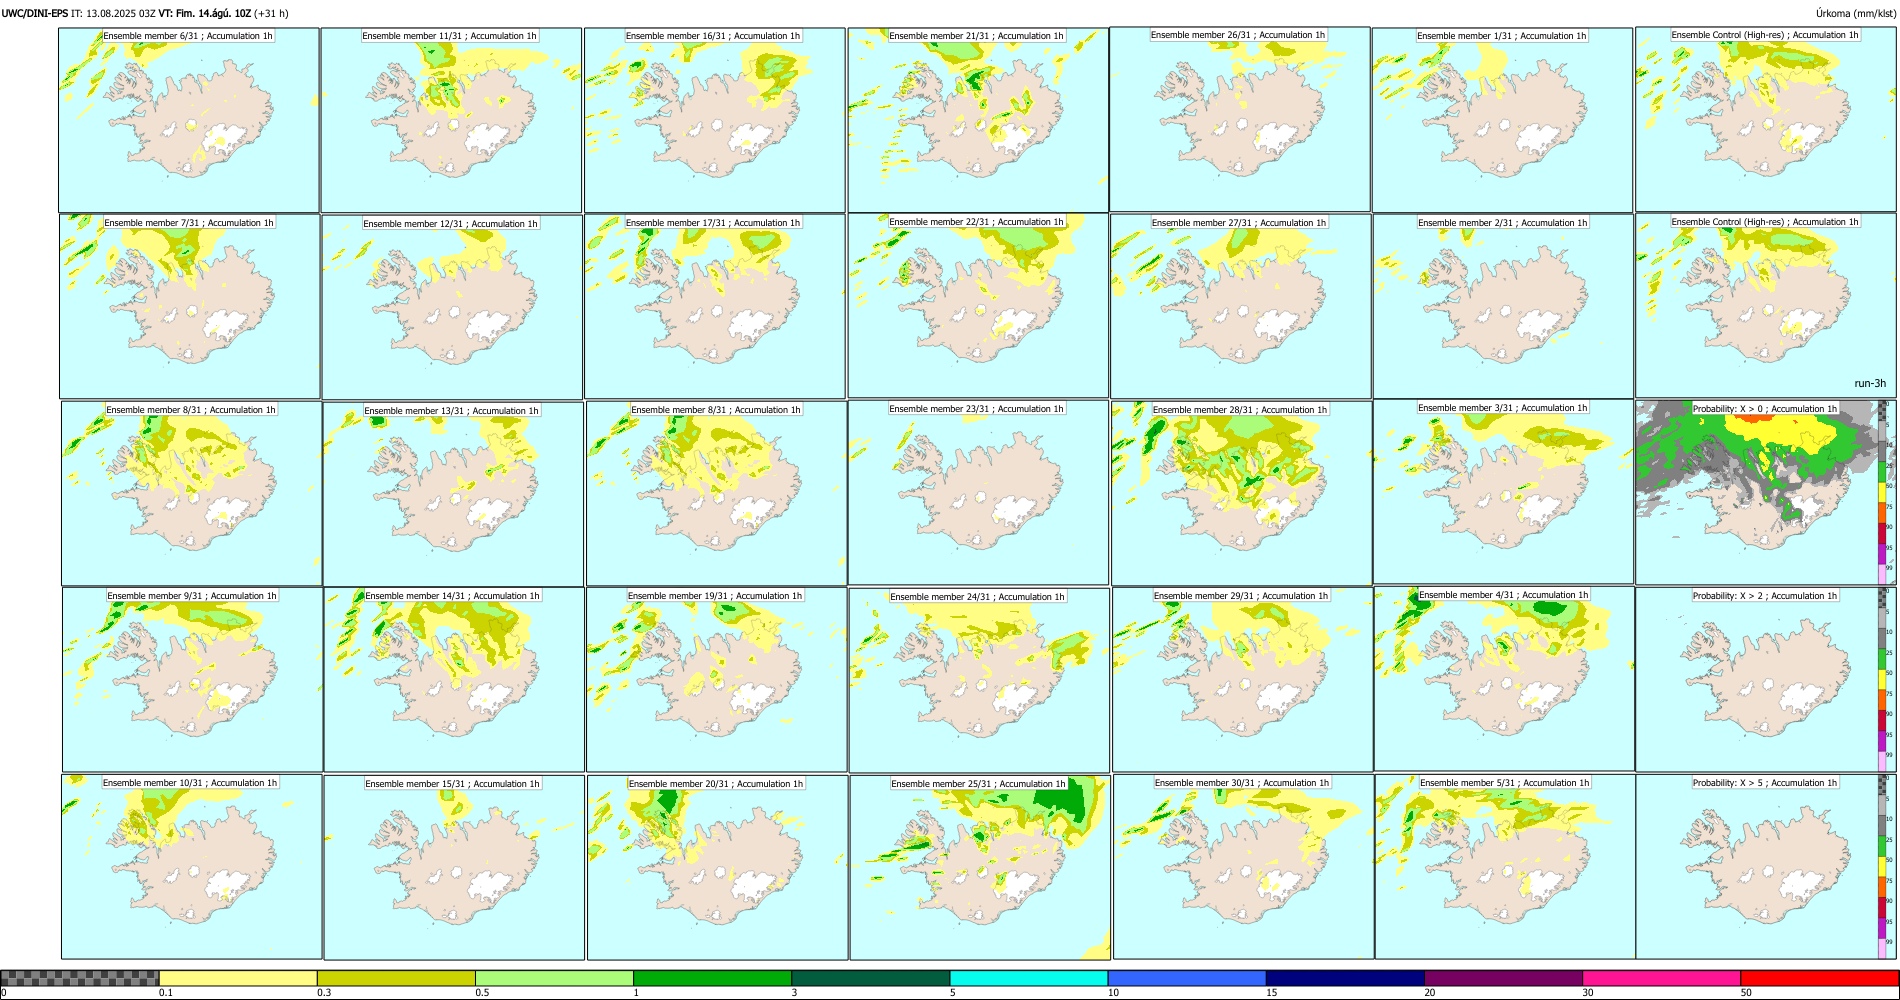Screen dimensions: 1900x1000
Task: Choose the Ensemble member 2/31 panel
Action: pos(1503,307)
